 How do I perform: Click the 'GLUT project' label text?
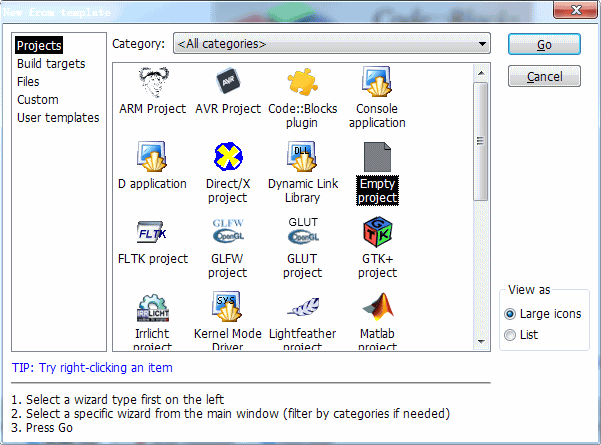[x=302, y=266]
